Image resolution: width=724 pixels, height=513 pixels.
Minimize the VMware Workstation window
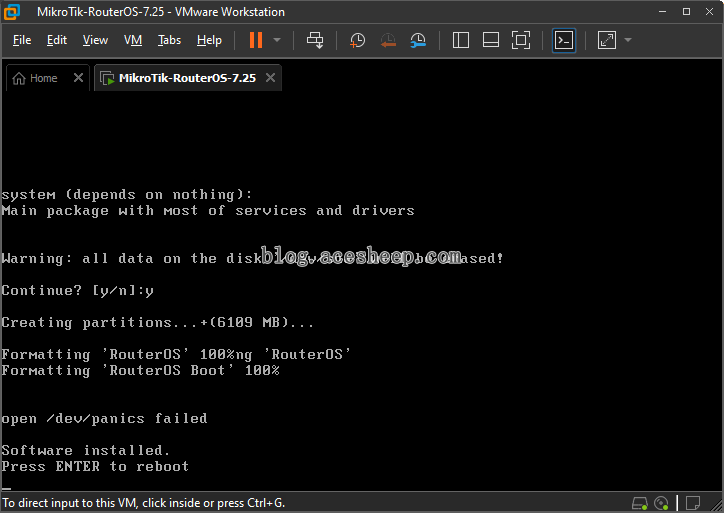663,12
